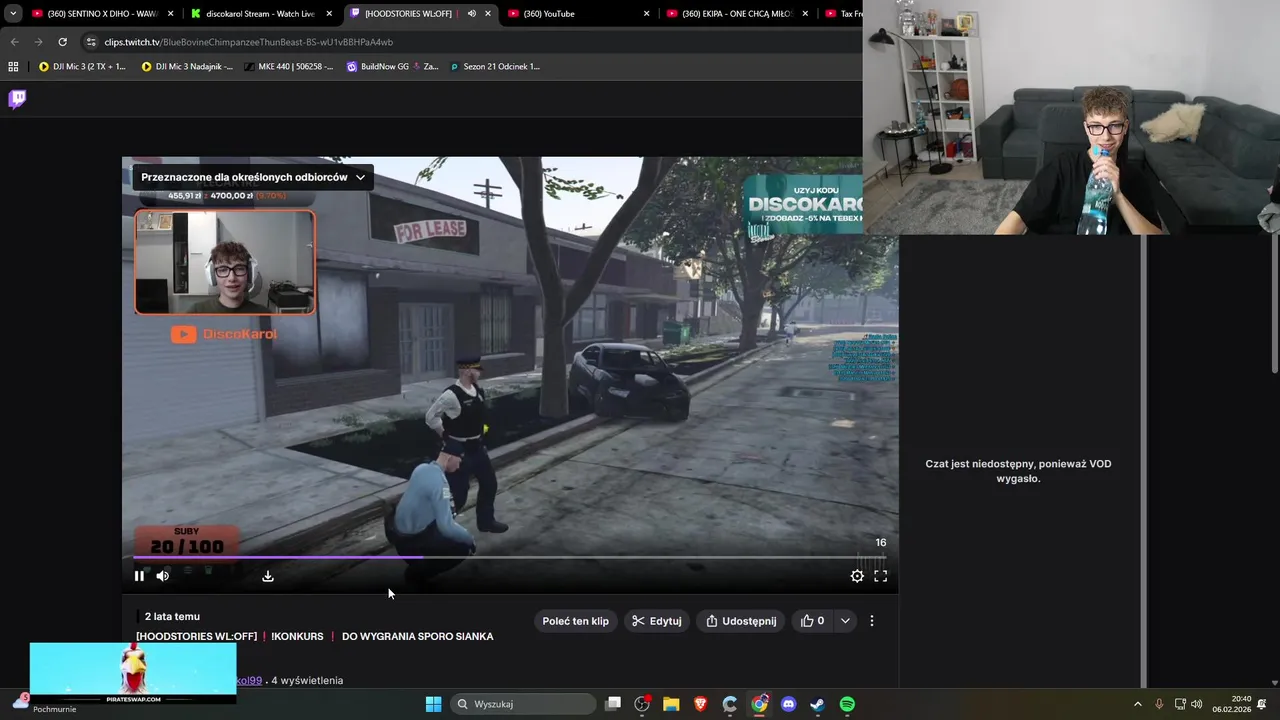This screenshot has height=720, width=1280.
Task: Go back with the browser back arrow
Action: click(14, 42)
